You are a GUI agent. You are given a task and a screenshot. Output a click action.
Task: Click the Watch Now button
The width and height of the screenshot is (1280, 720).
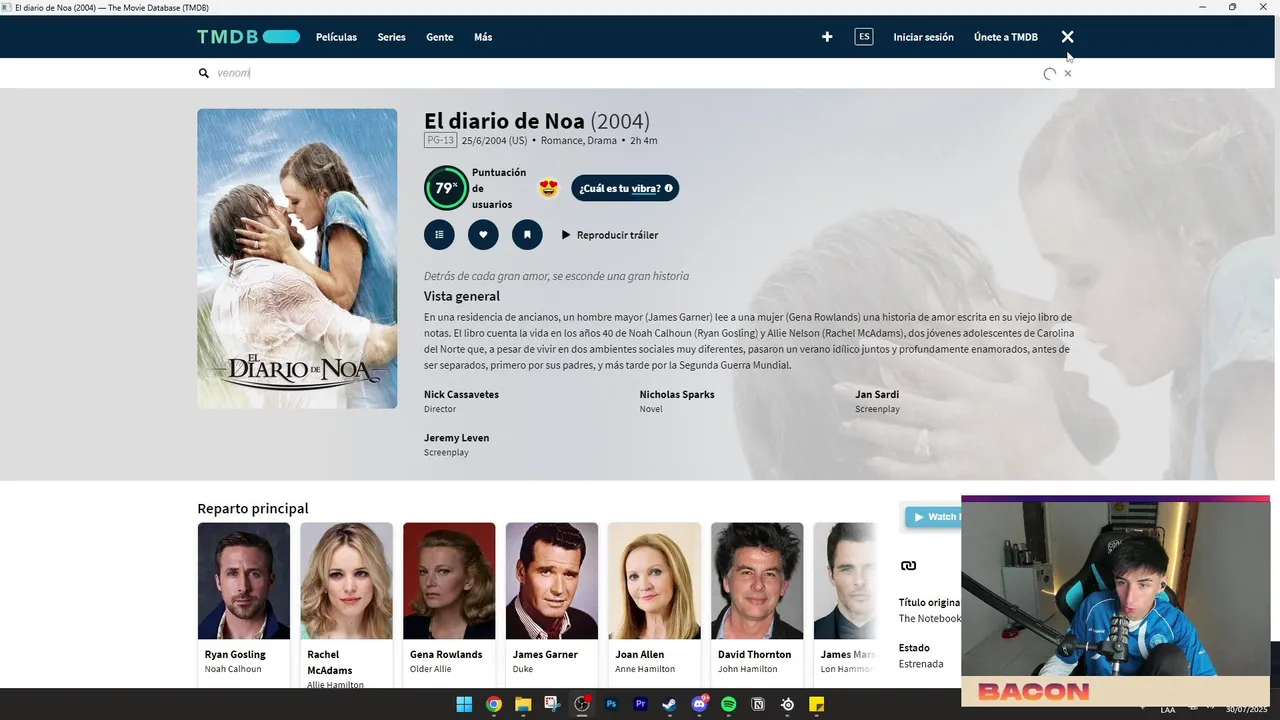click(x=933, y=517)
